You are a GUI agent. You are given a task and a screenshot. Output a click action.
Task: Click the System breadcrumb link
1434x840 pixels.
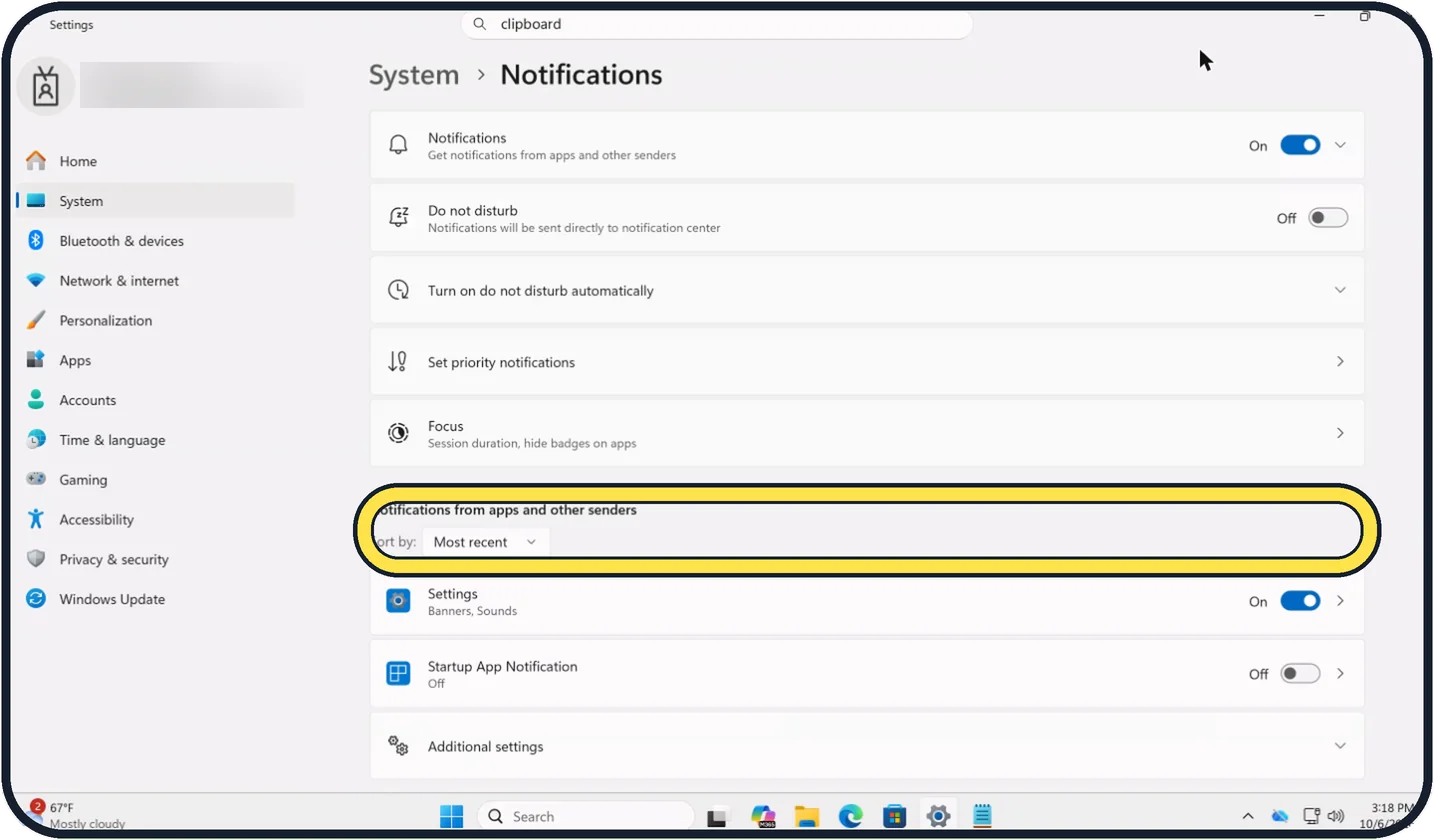pos(414,75)
